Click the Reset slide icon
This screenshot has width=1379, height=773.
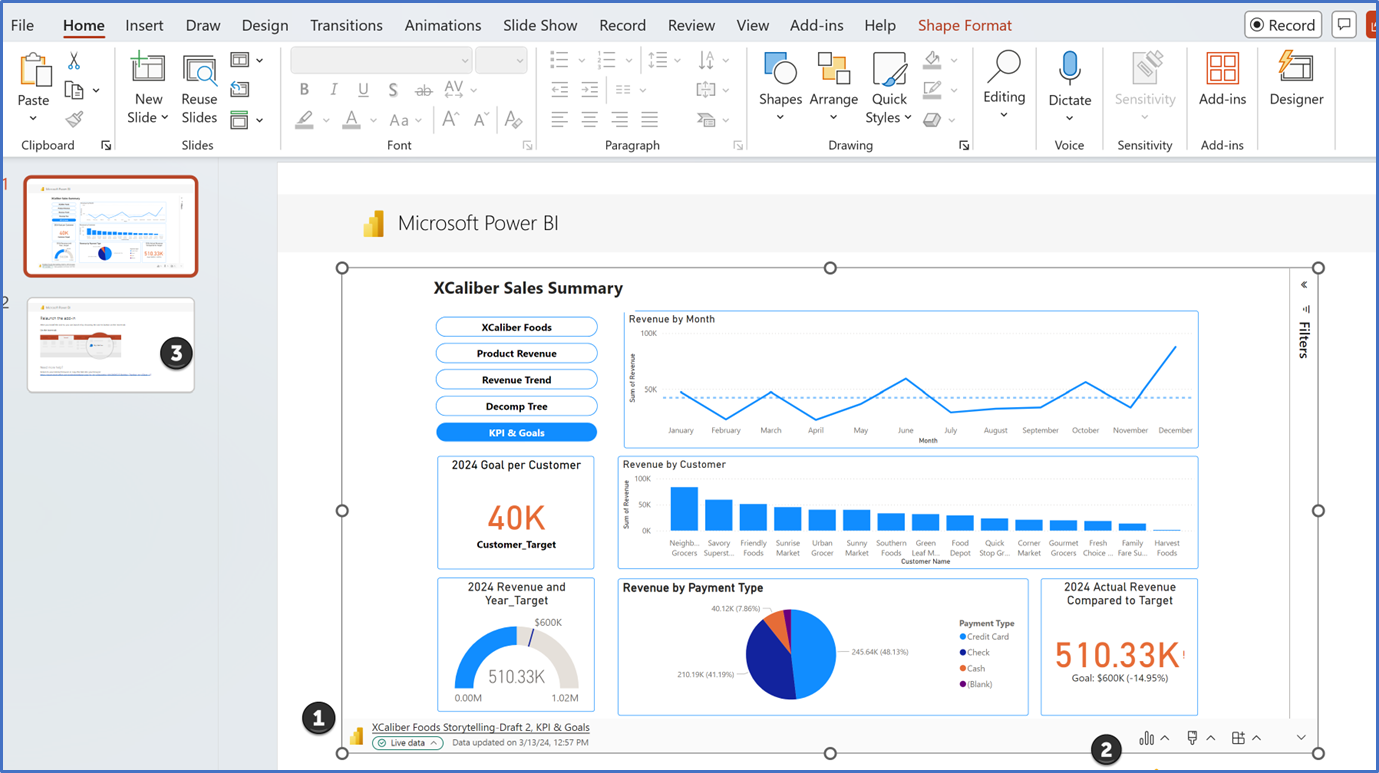click(240, 90)
